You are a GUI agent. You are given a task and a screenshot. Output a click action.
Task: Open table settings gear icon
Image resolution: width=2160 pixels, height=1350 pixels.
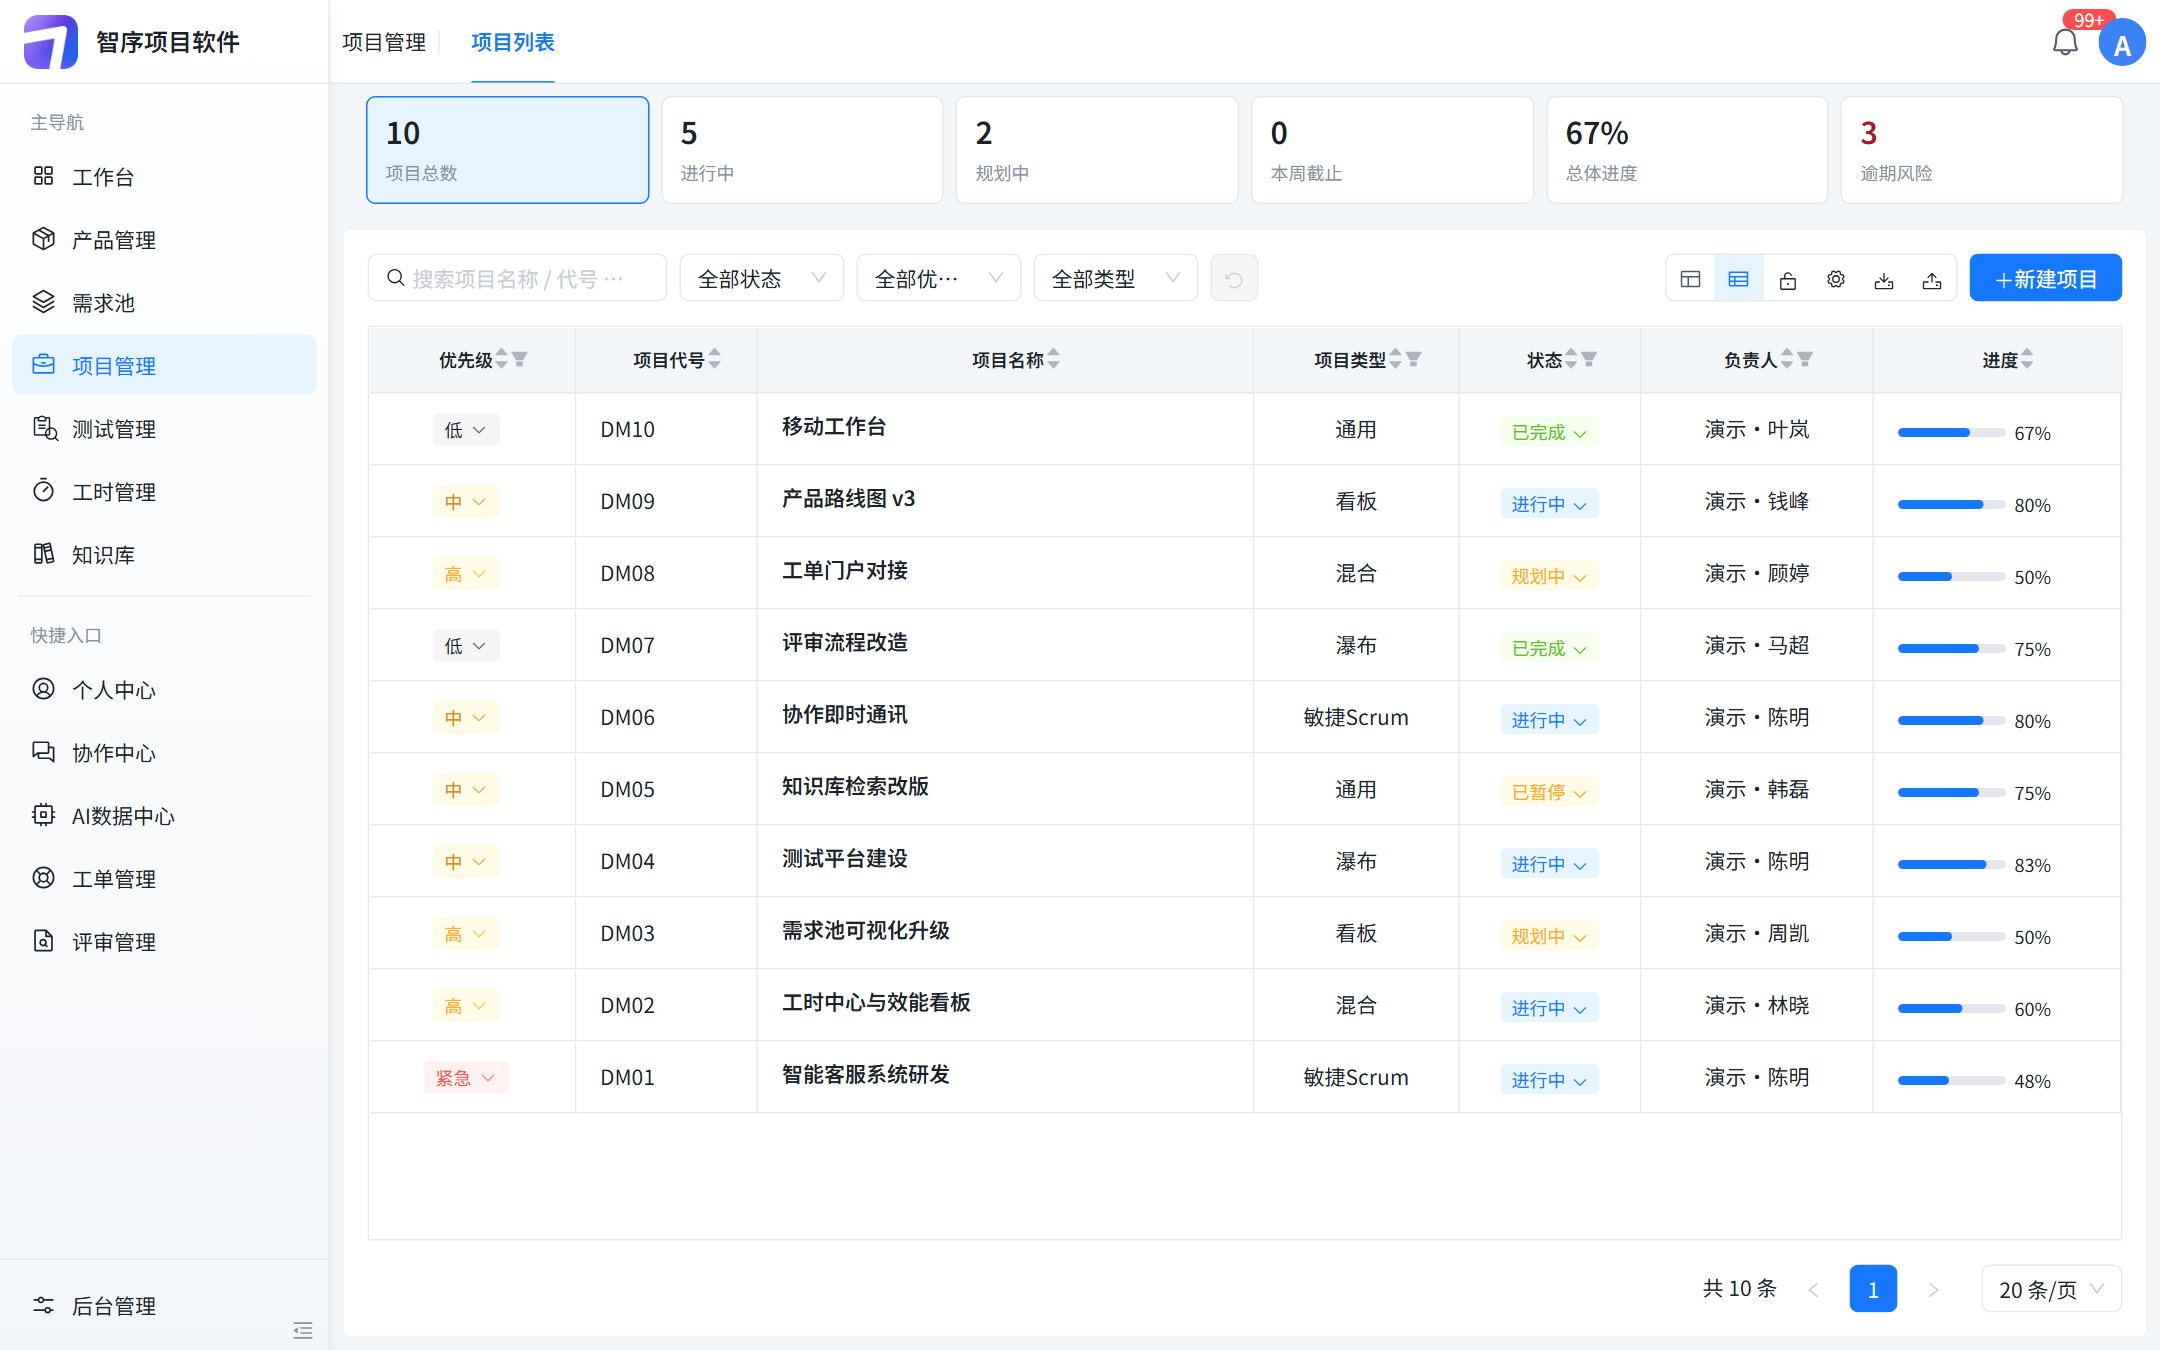pos(1835,279)
